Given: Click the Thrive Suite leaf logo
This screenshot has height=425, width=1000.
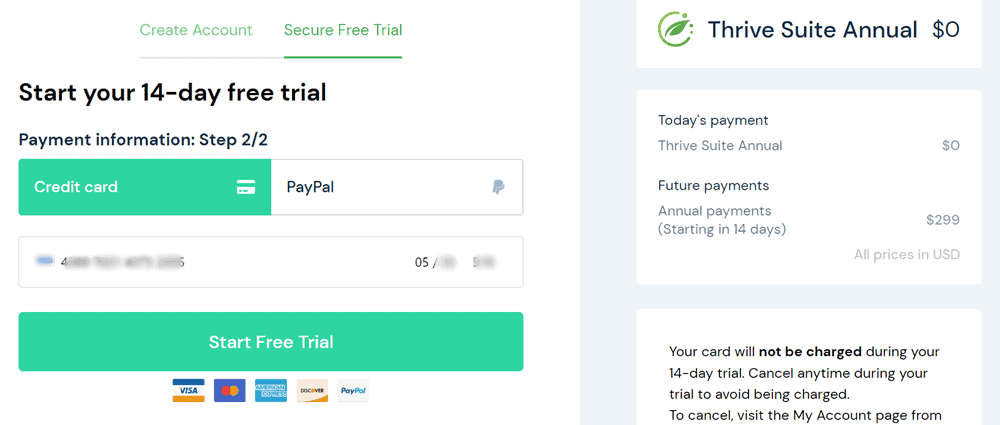Looking at the screenshot, I should point(675,29).
